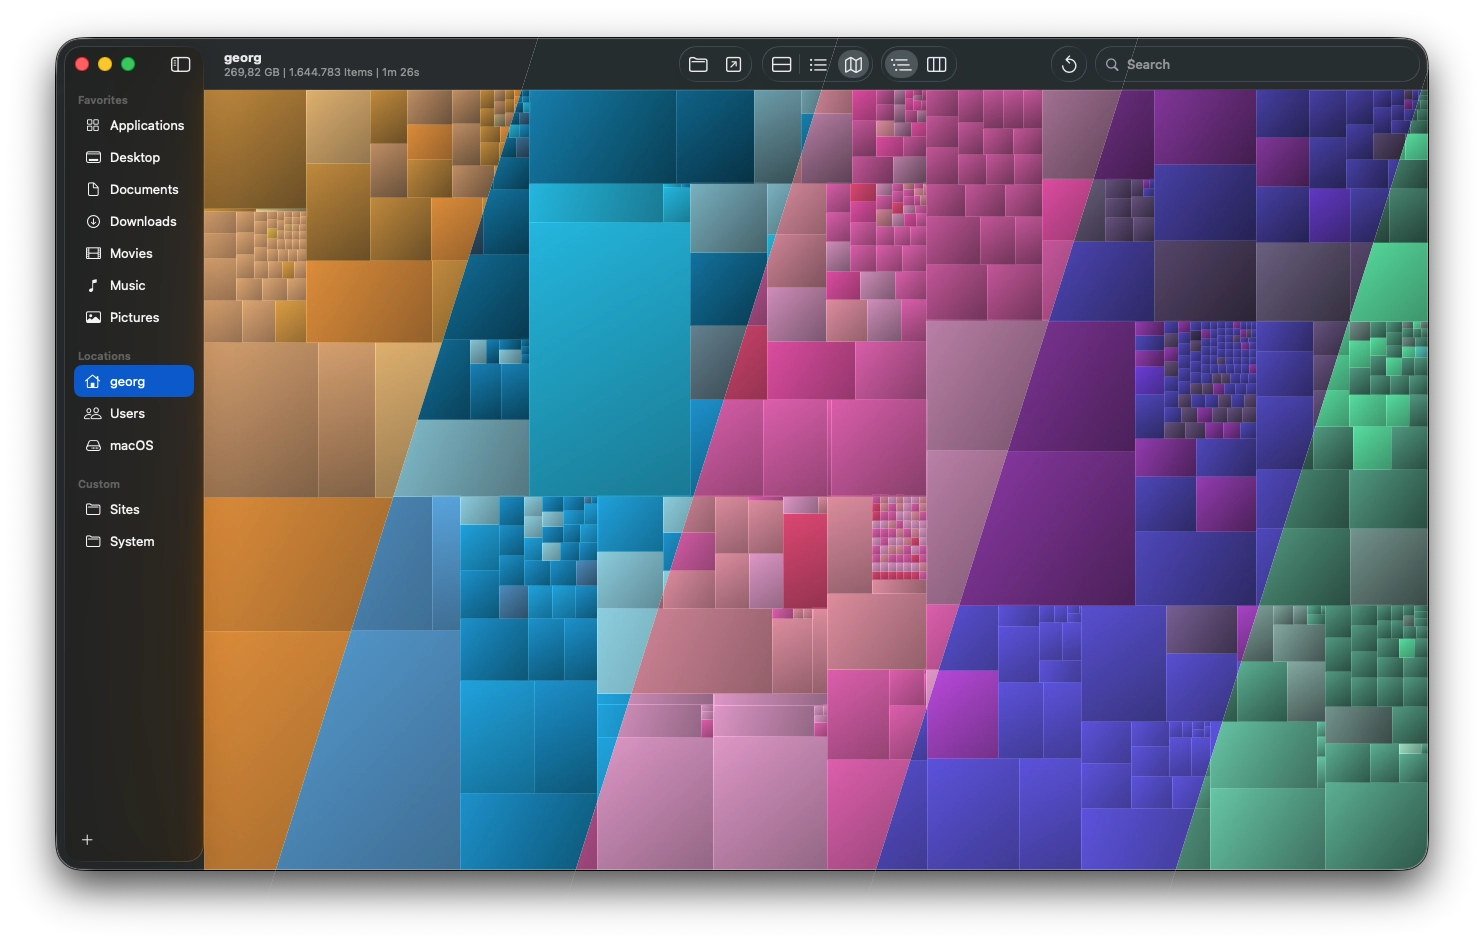
Task: Open Applications in the sidebar
Action: point(134,125)
